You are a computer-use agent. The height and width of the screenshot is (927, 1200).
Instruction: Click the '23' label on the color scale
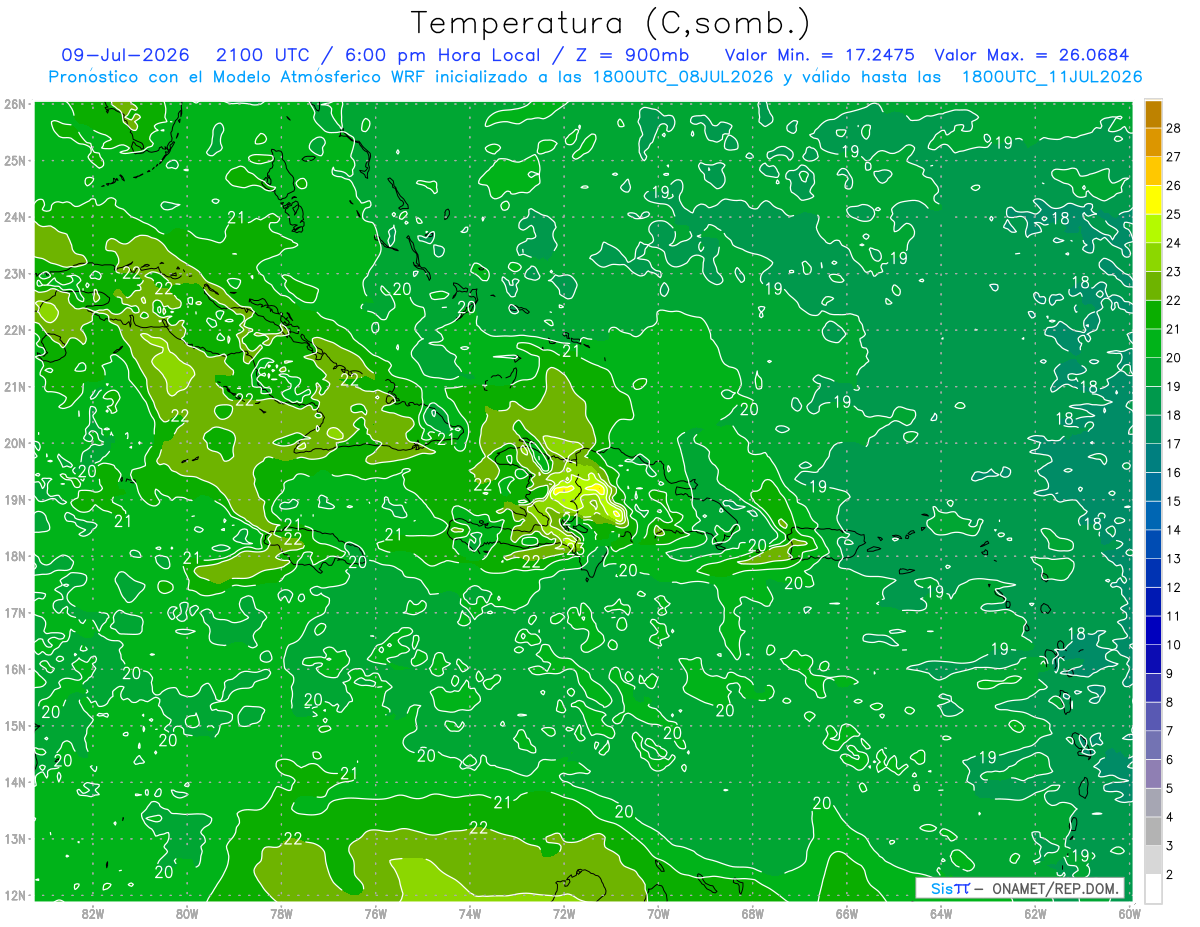1174,271
